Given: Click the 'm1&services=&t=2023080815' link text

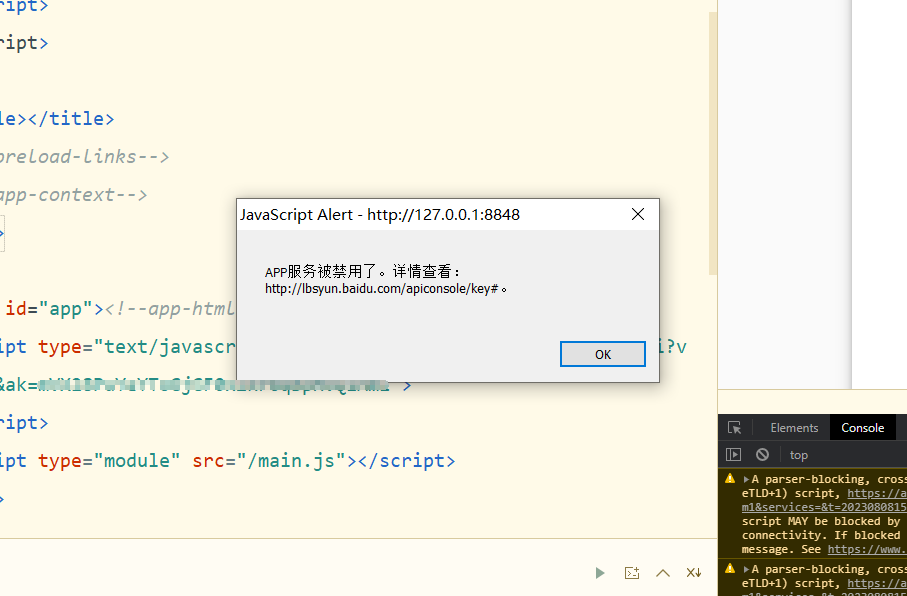Looking at the screenshot, I should pos(824,507).
